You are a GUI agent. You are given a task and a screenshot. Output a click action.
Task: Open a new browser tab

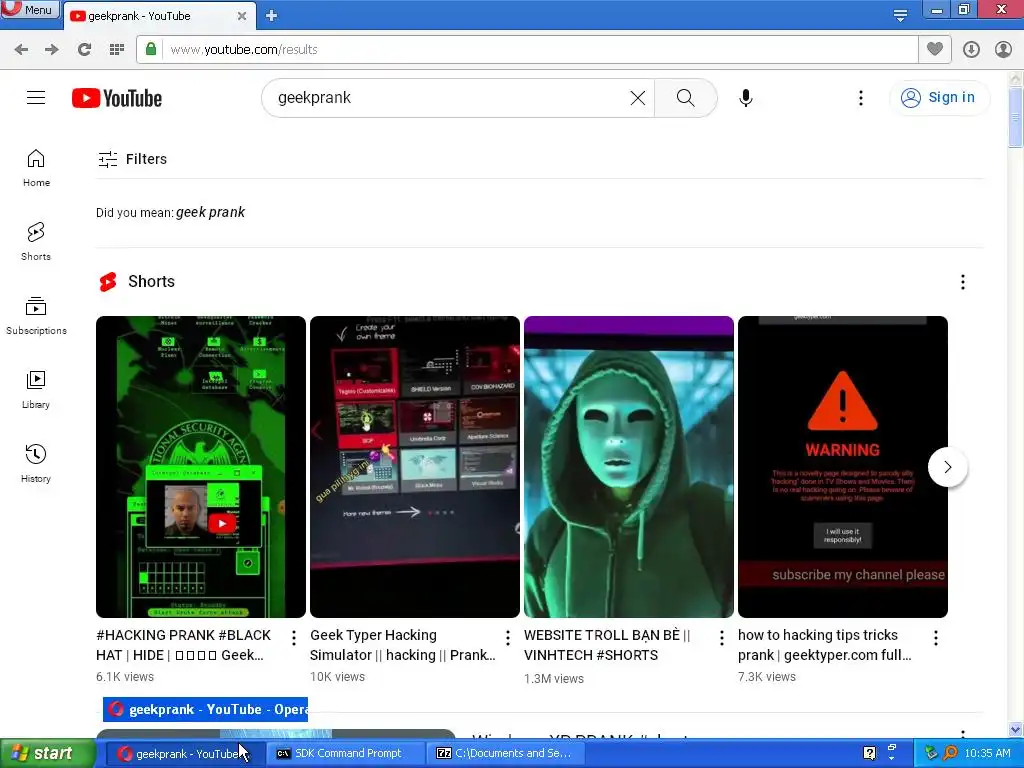click(272, 16)
